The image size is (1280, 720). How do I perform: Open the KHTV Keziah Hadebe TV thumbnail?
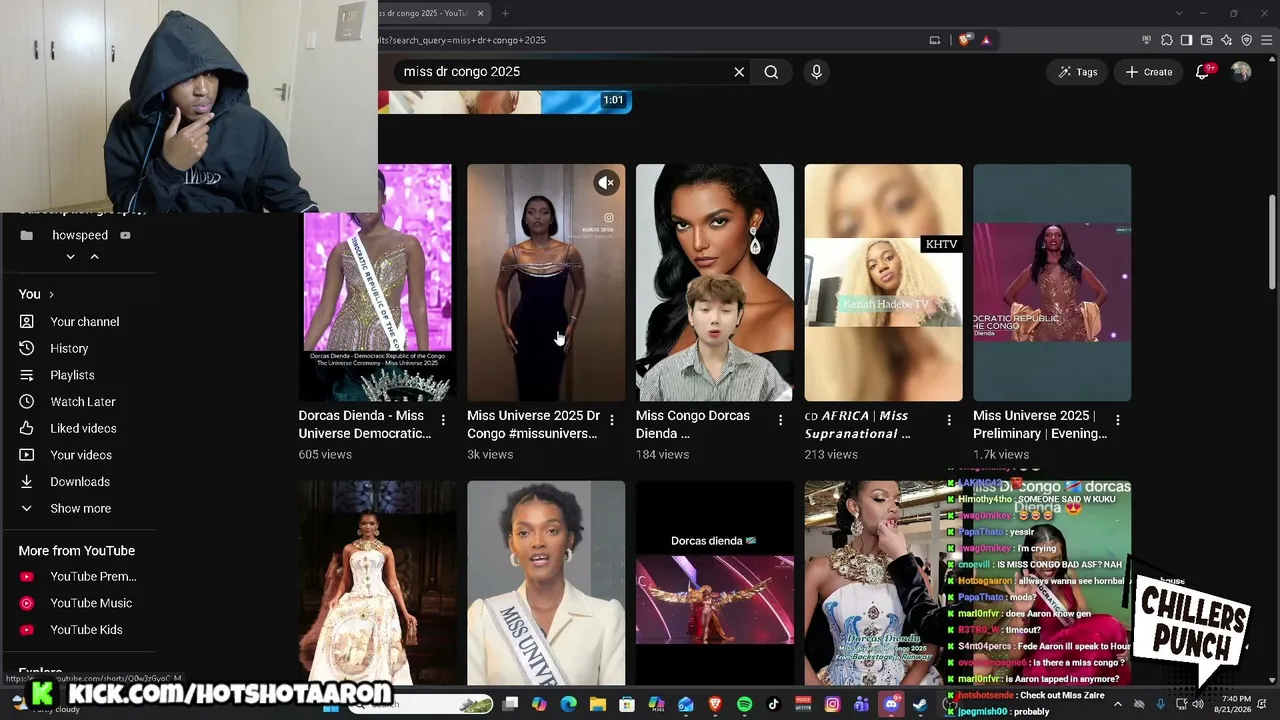point(884,283)
